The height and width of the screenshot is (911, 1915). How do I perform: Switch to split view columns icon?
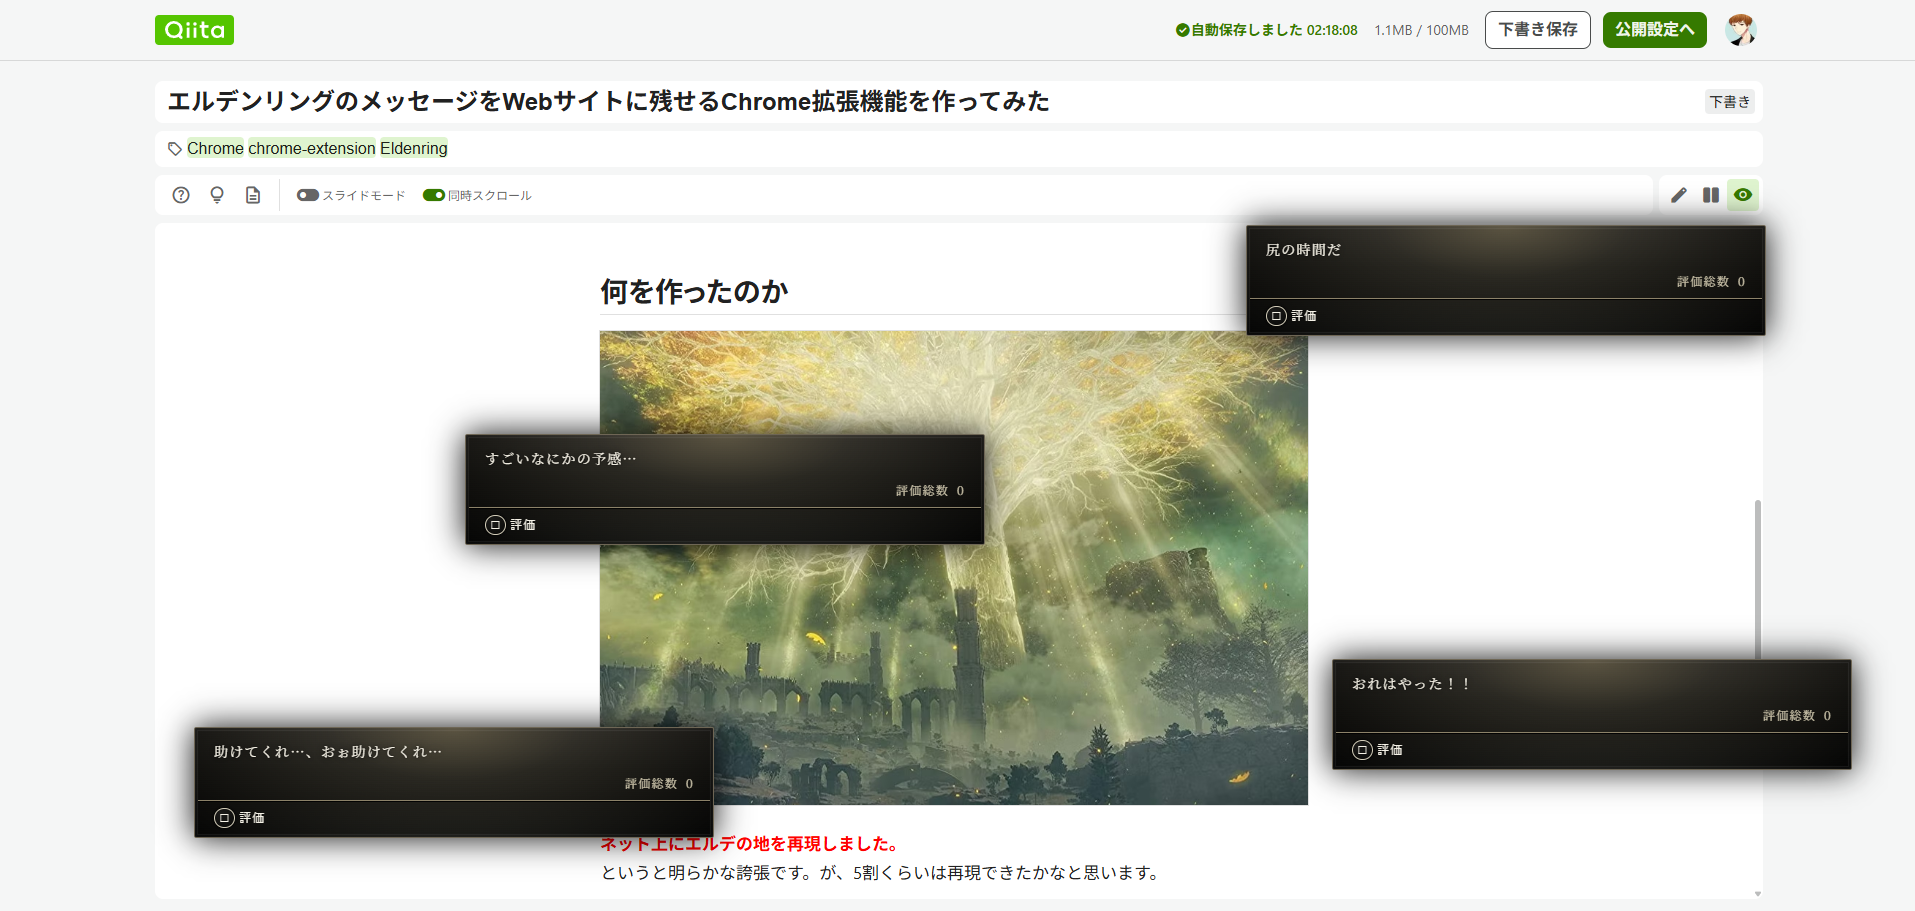click(1711, 195)
